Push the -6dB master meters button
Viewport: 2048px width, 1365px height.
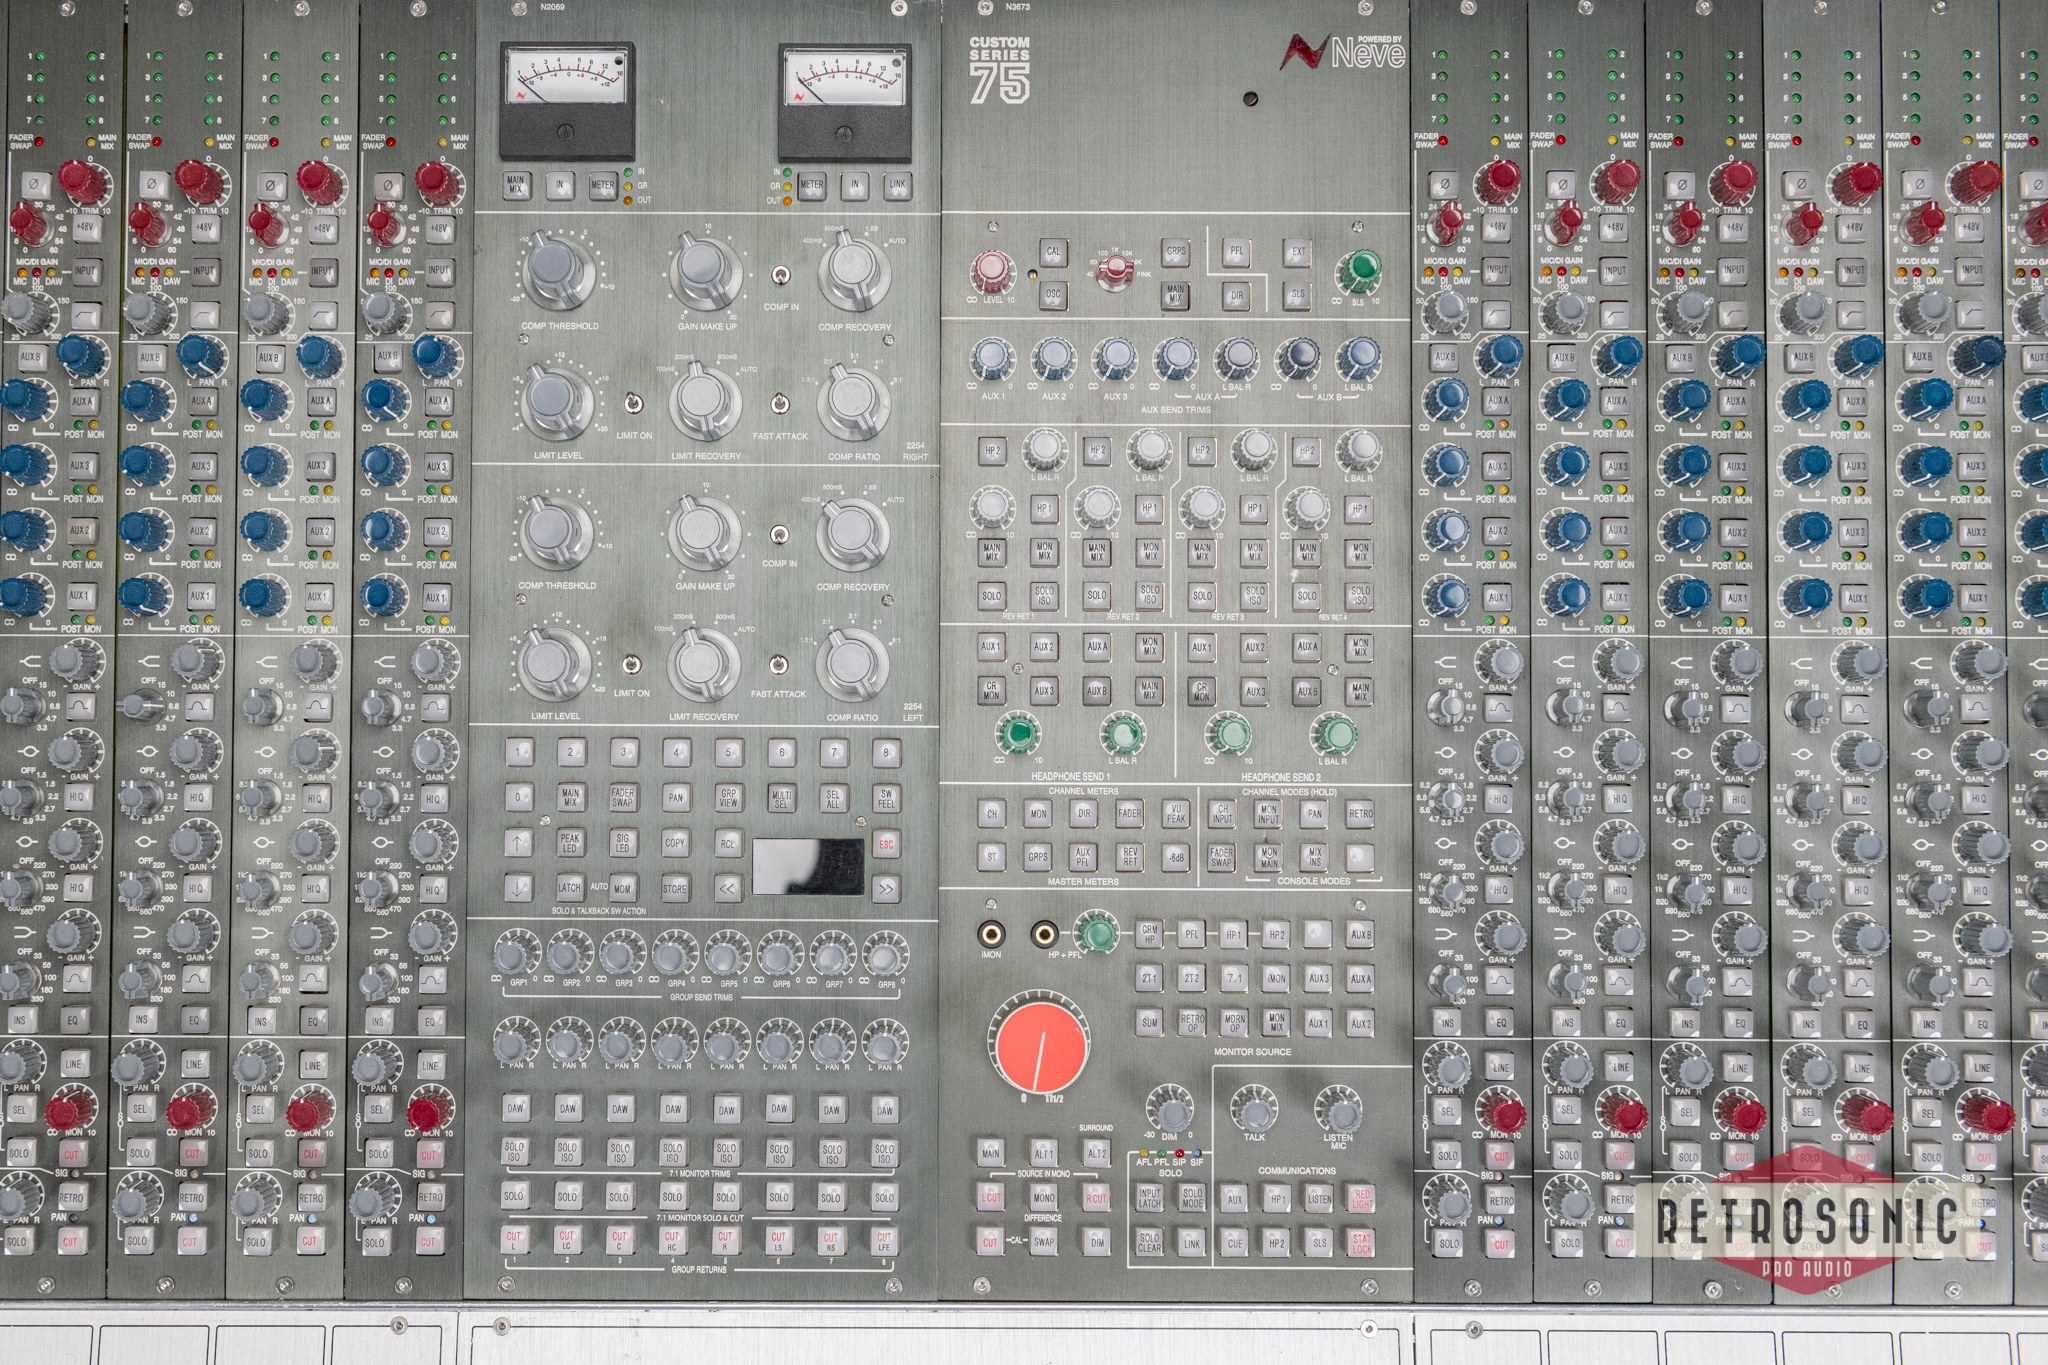click(1177, 857)
